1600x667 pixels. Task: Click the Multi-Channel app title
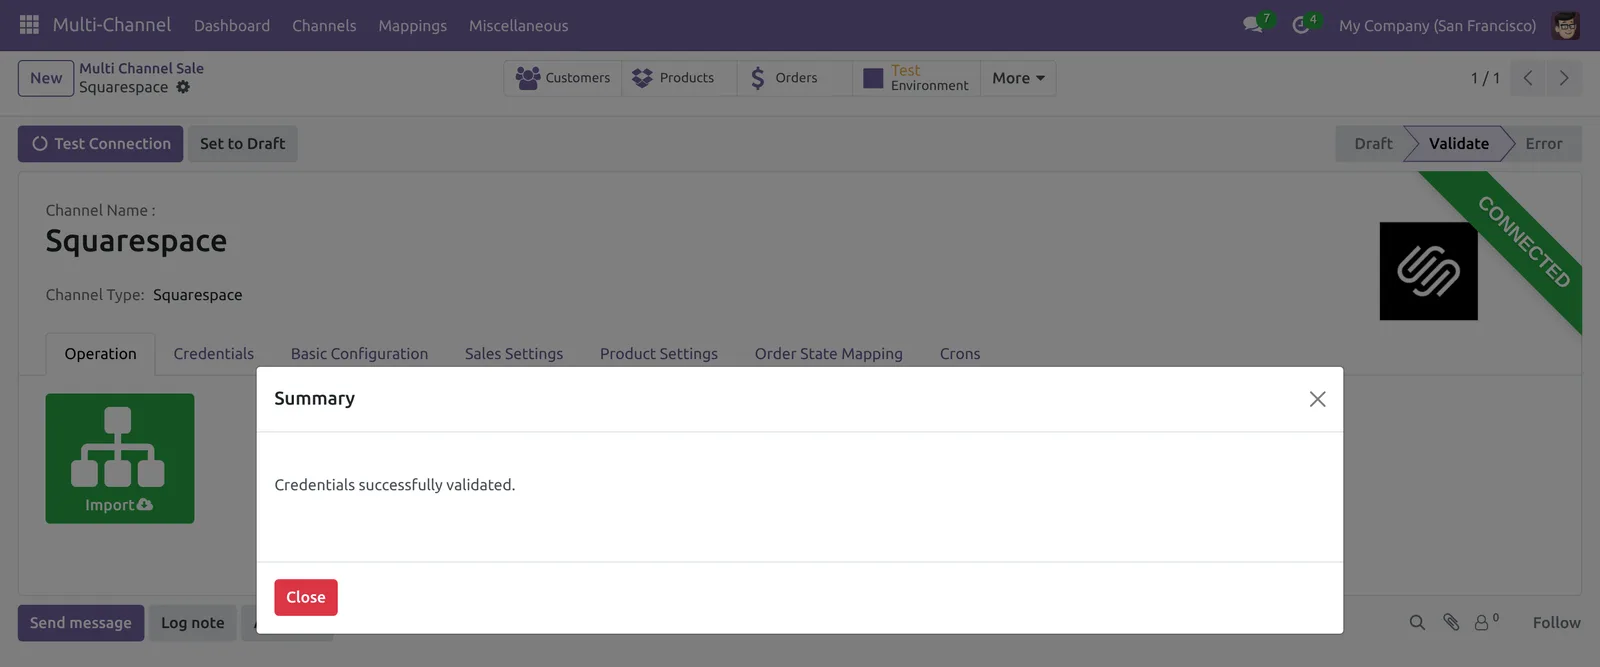(x=112, y=24)
